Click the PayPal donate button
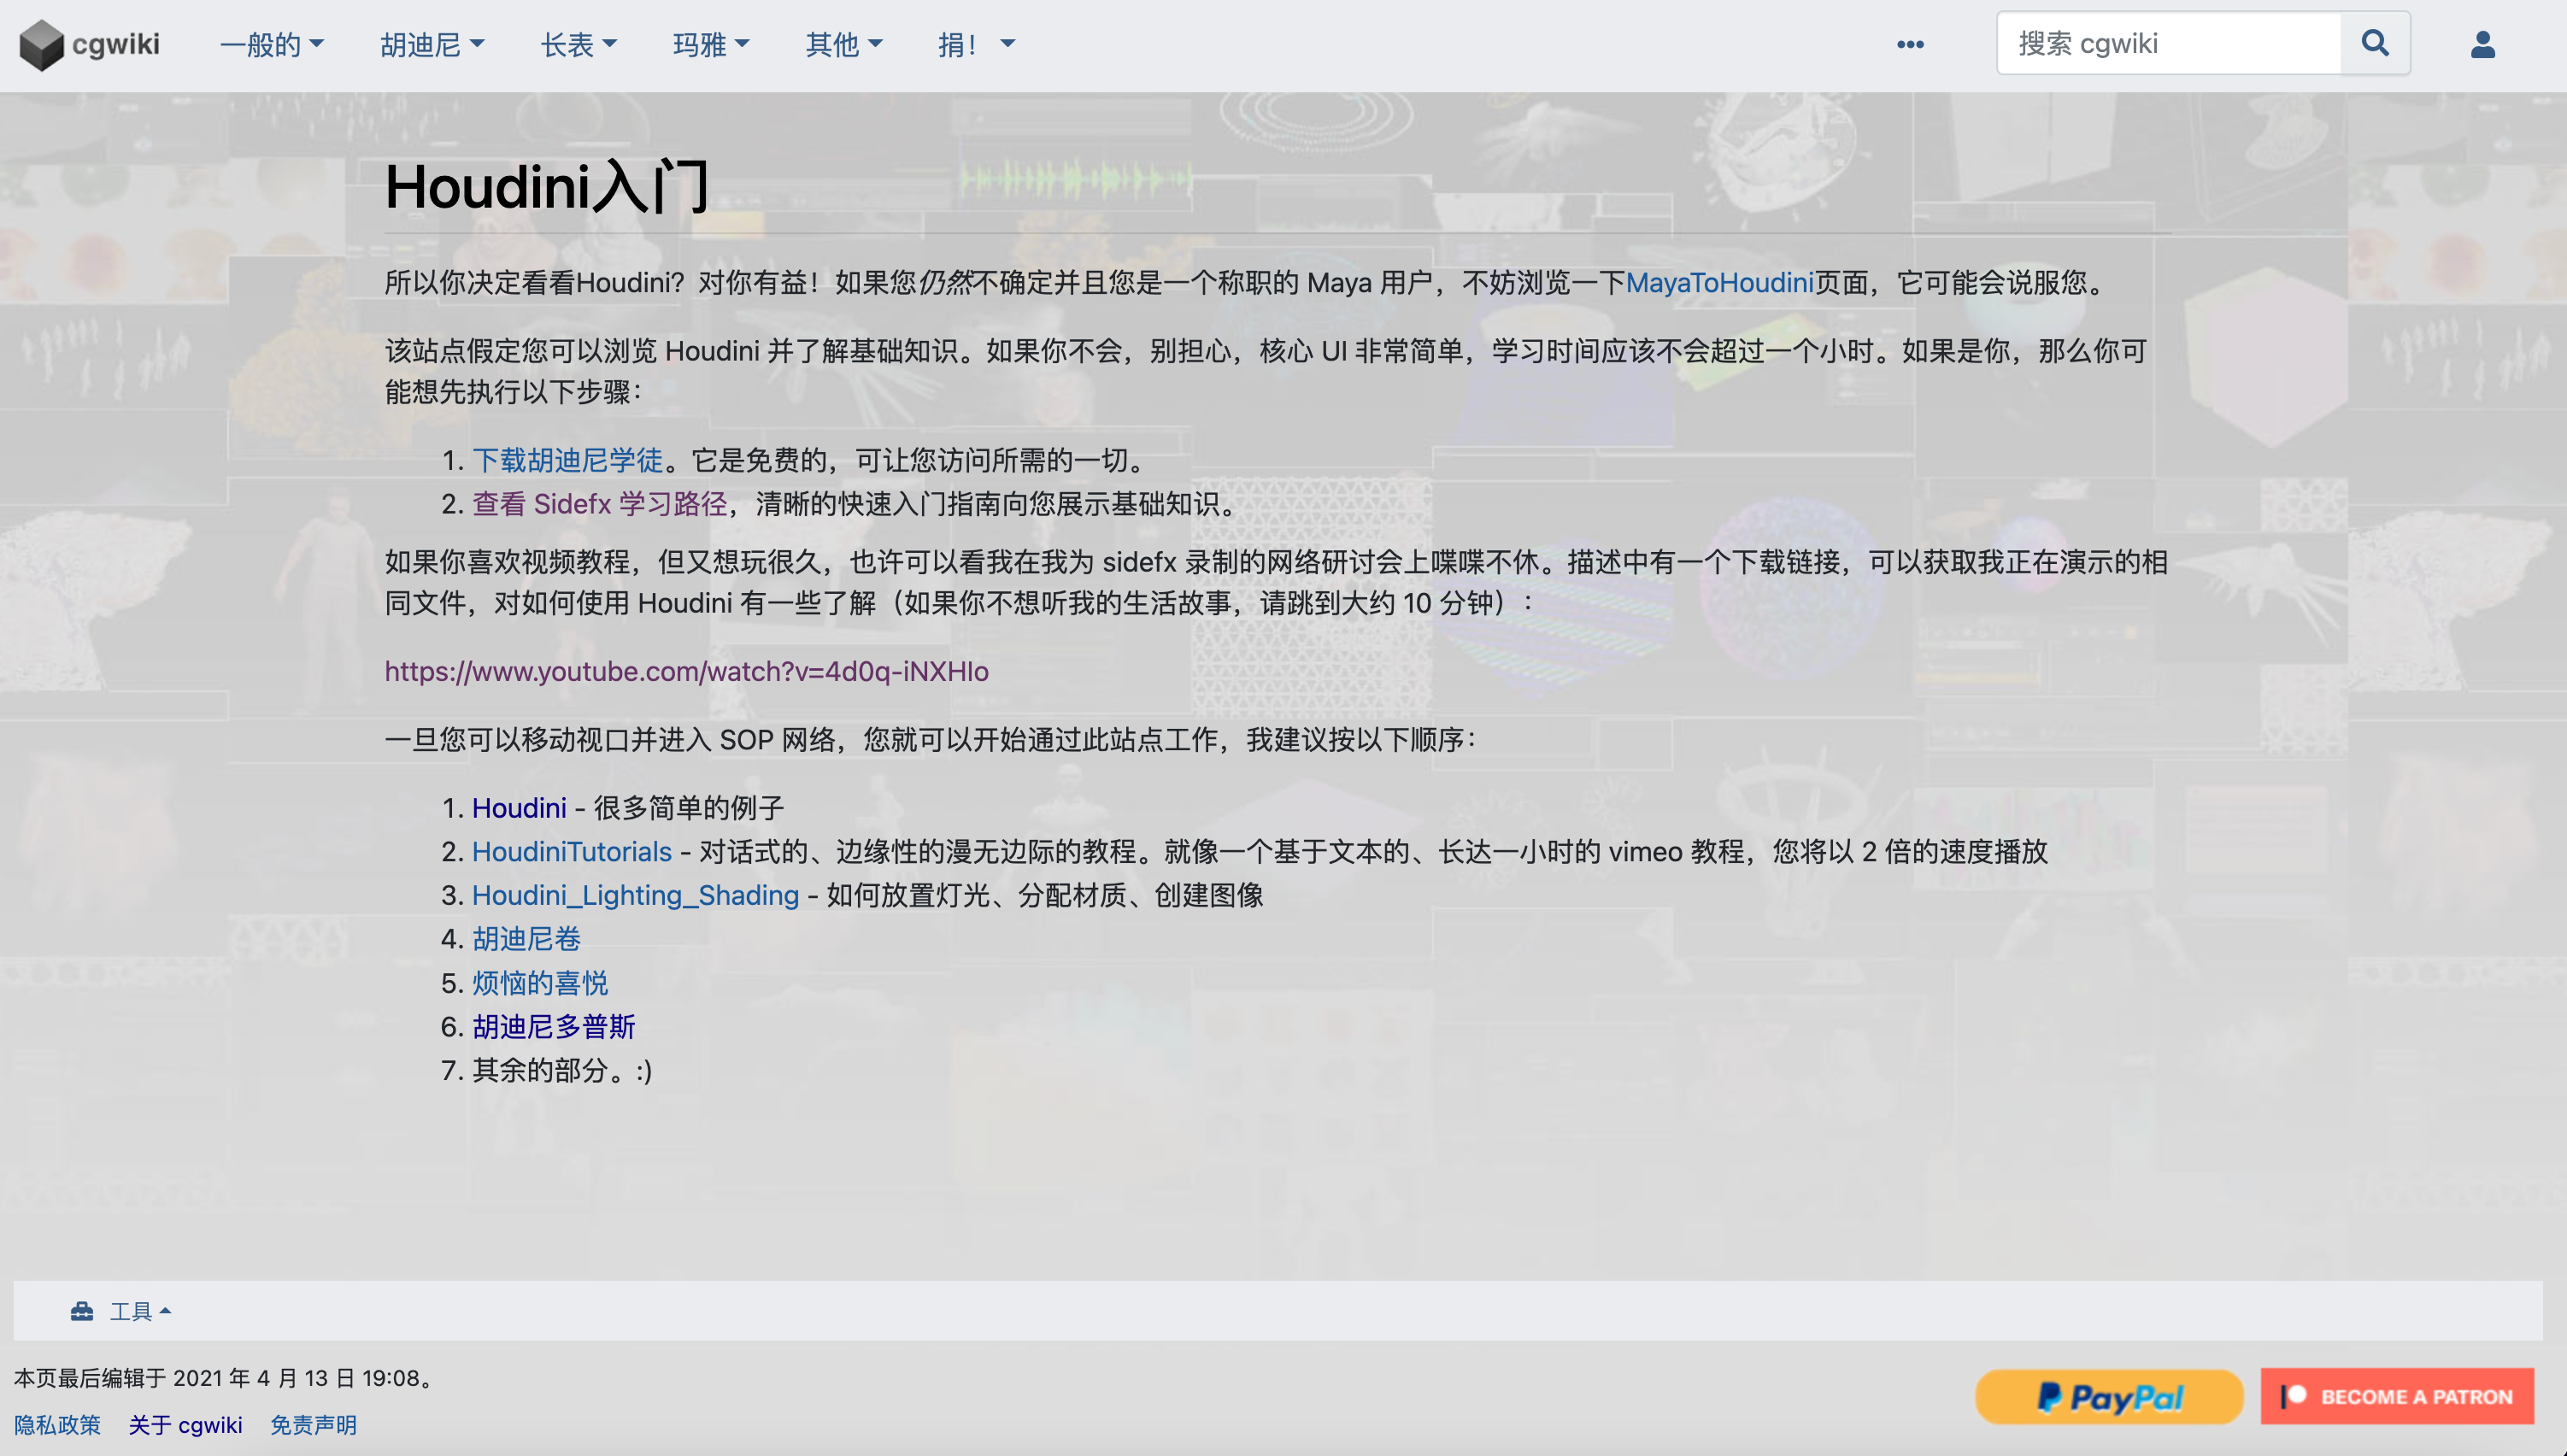Viewport: 2567px width, 1456px height. click(x=2109, y=1396)
